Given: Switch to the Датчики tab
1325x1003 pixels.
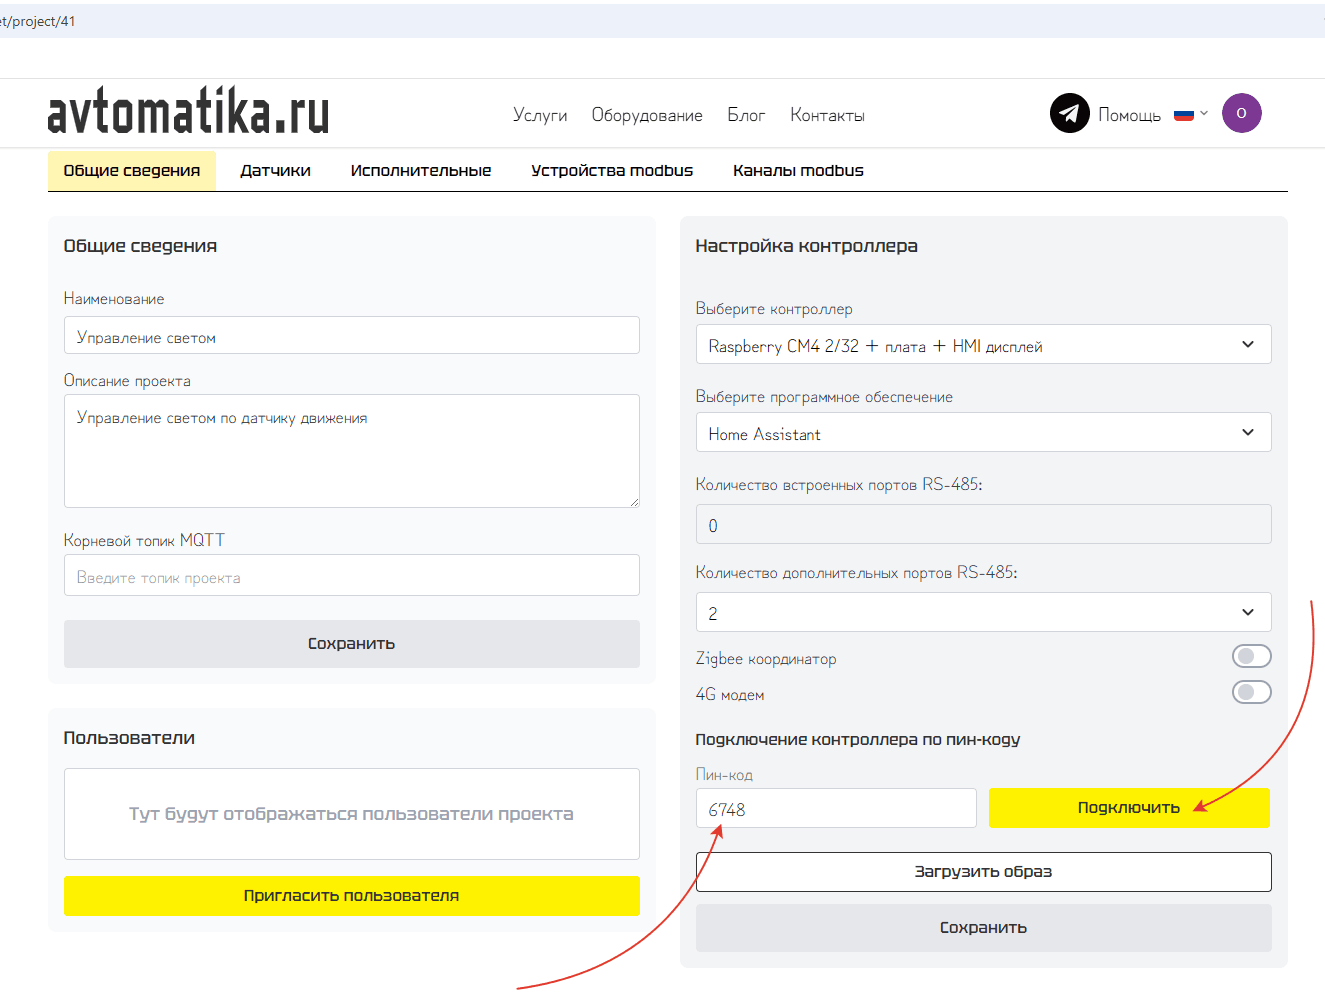Looking at the screenshot, I should pyautogui.click(x=275, y=171).
